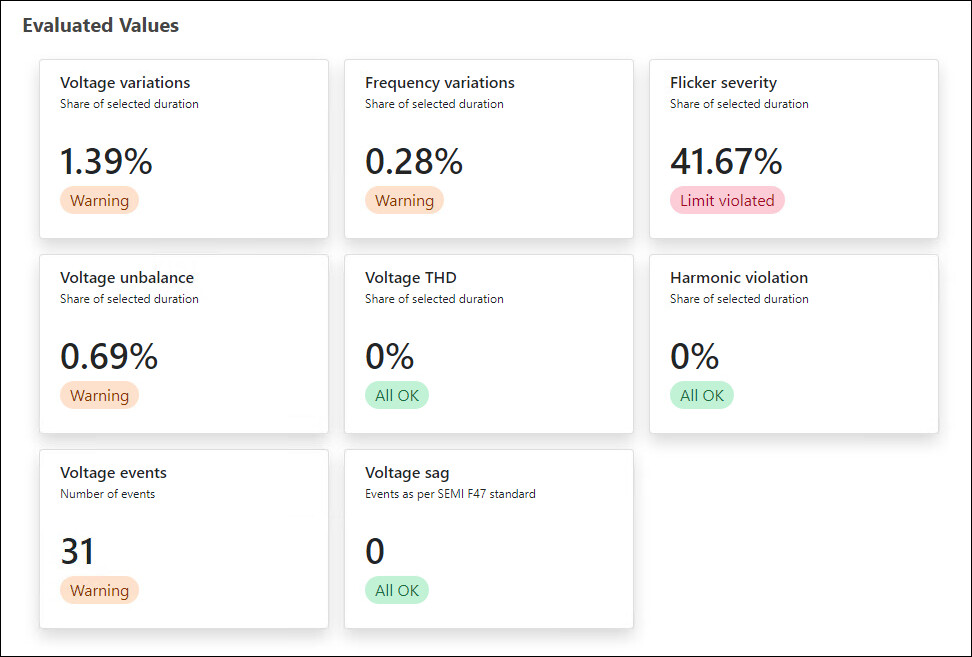Open the Harmonic violation card title
The height and width of the screenshot is (657, 972).
[x=739, y=278]
